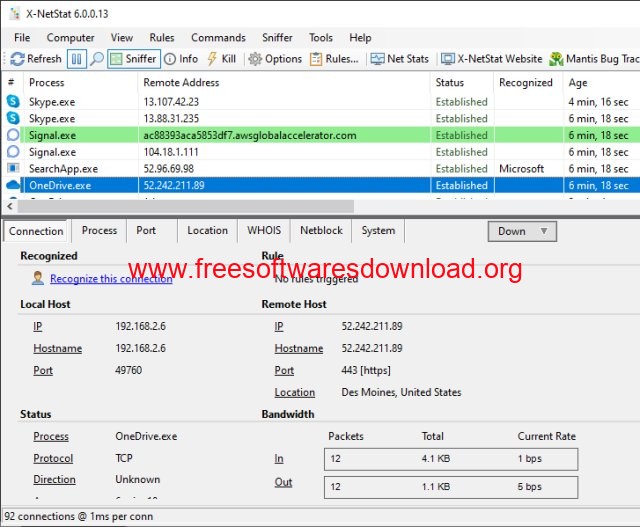Open the File menu
Viewport: 640px width, 527px height.
click(x=22, y=38)
